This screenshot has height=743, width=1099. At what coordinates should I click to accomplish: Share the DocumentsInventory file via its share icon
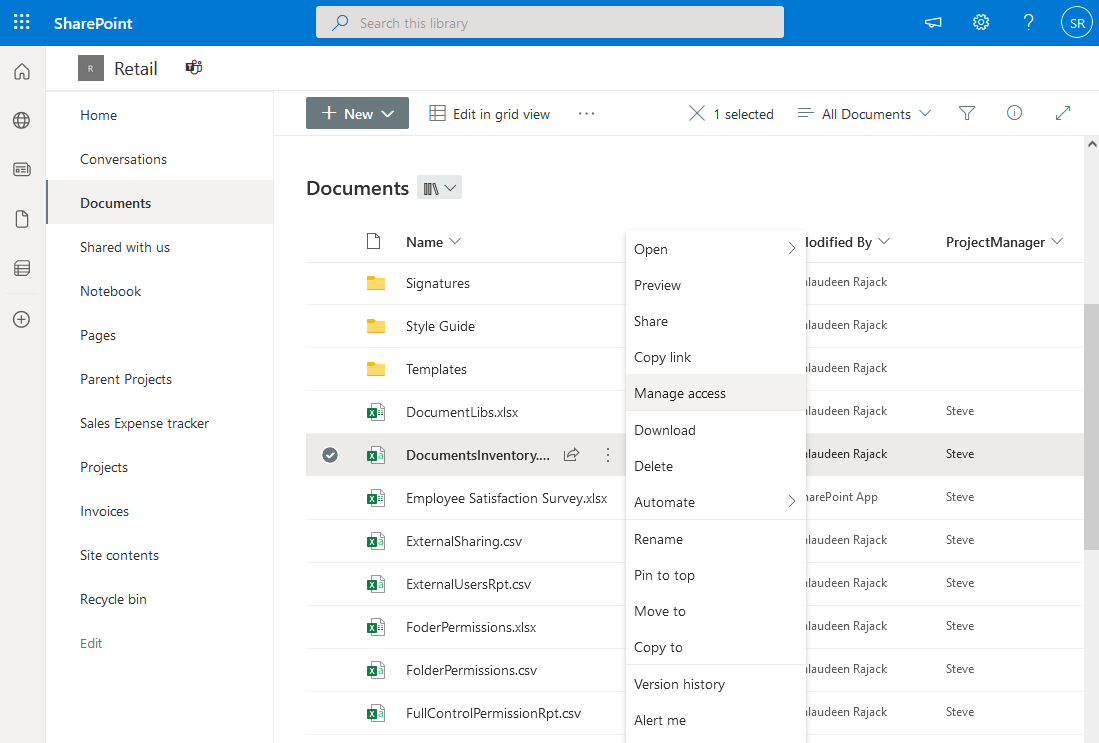571,454
